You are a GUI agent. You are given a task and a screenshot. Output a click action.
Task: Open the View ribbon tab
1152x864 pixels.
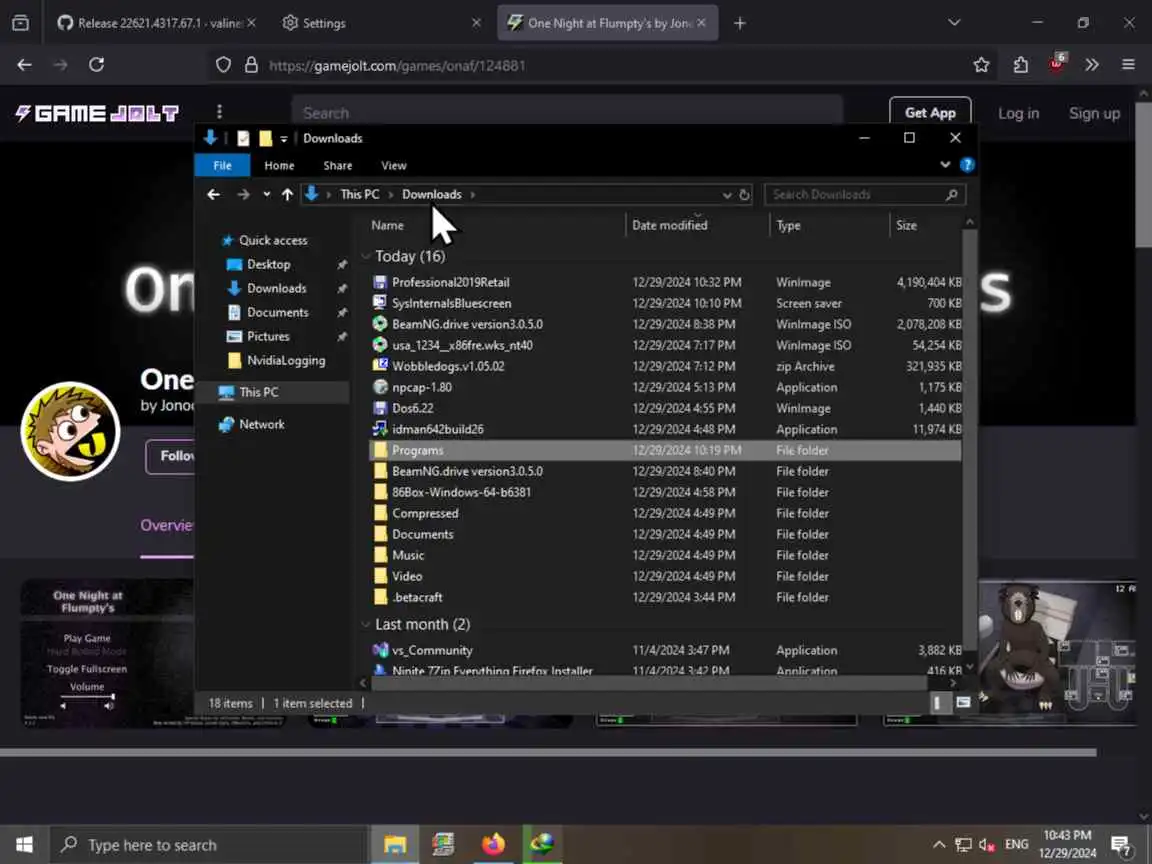point(394,165)
